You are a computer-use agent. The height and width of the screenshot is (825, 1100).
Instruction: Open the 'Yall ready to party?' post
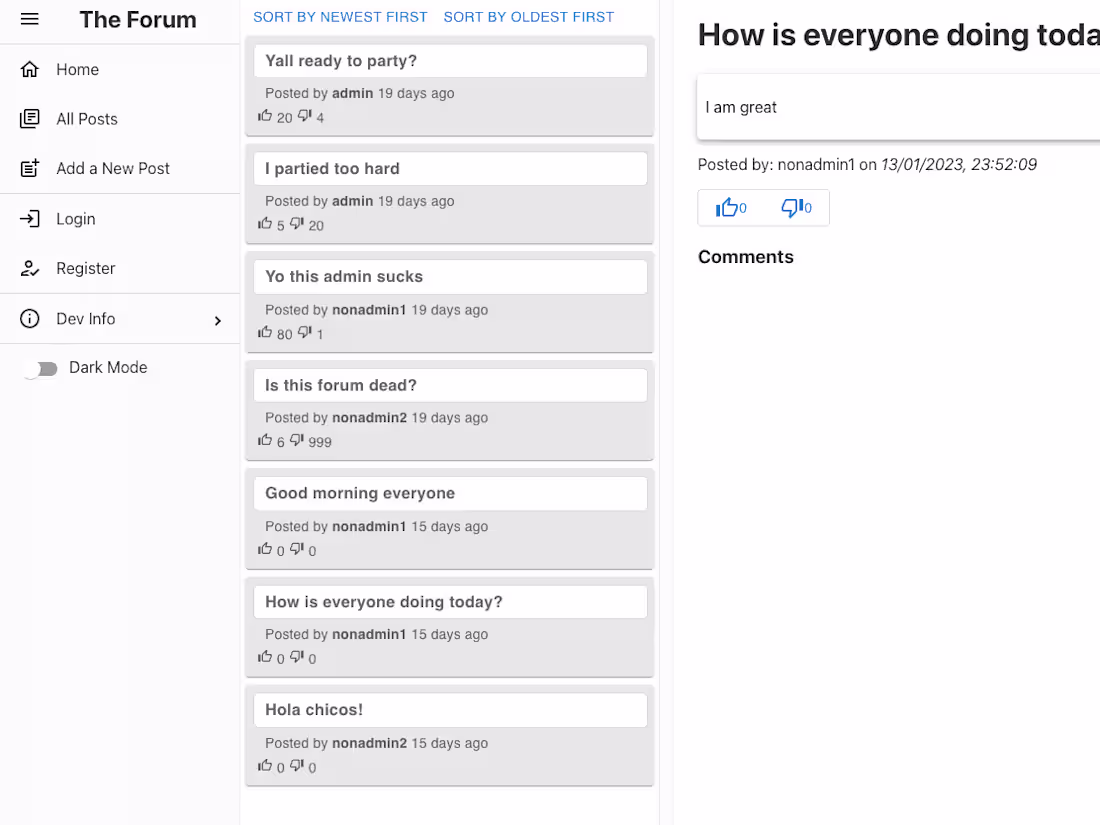coord(450,61)
